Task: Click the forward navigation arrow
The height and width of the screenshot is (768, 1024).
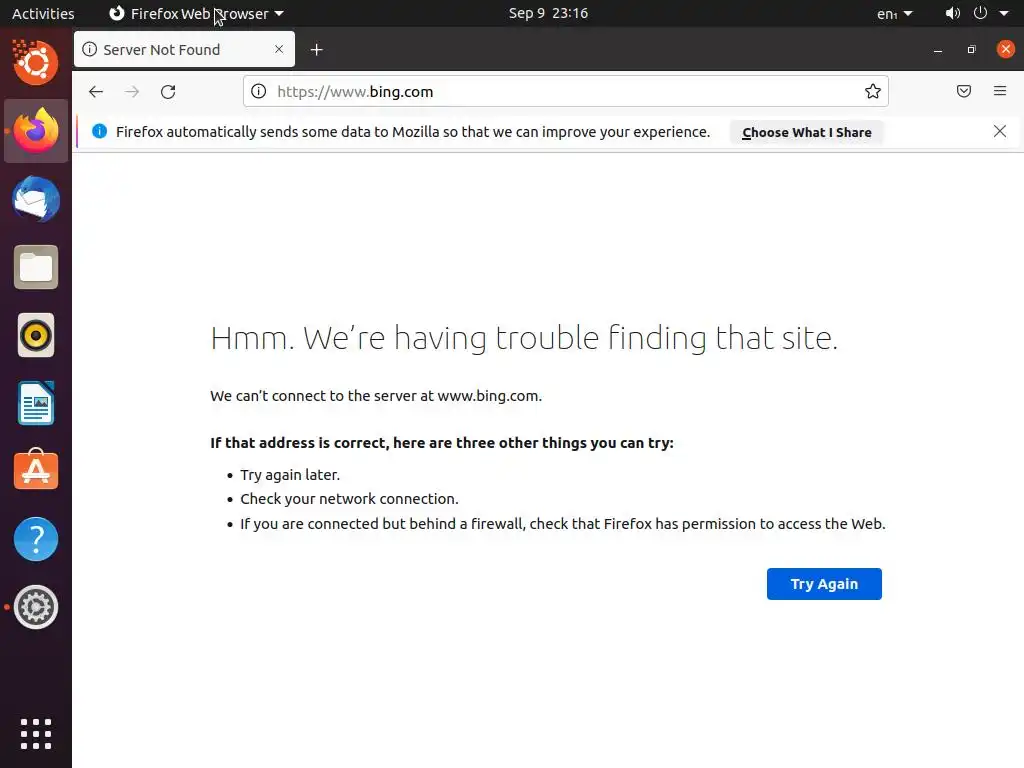Action: (x=132, y=91)
